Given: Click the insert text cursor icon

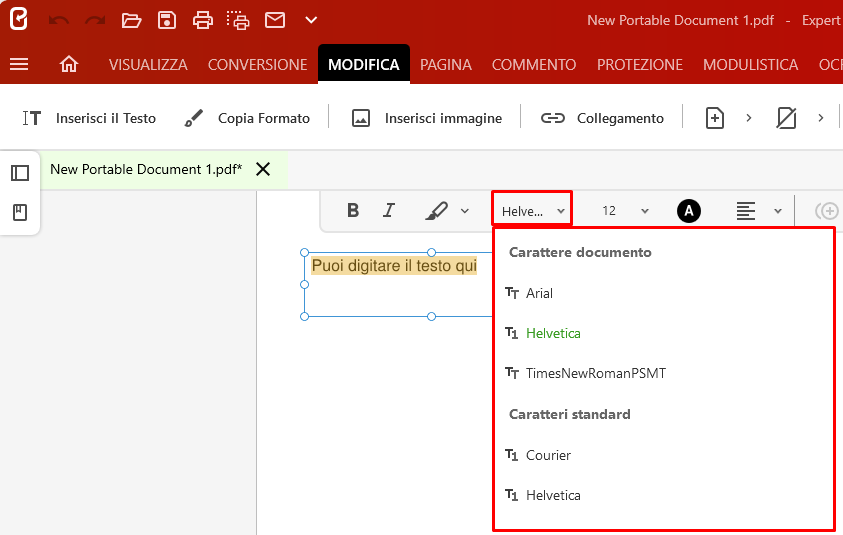Looking at the screenshot, I should (32, 118).
